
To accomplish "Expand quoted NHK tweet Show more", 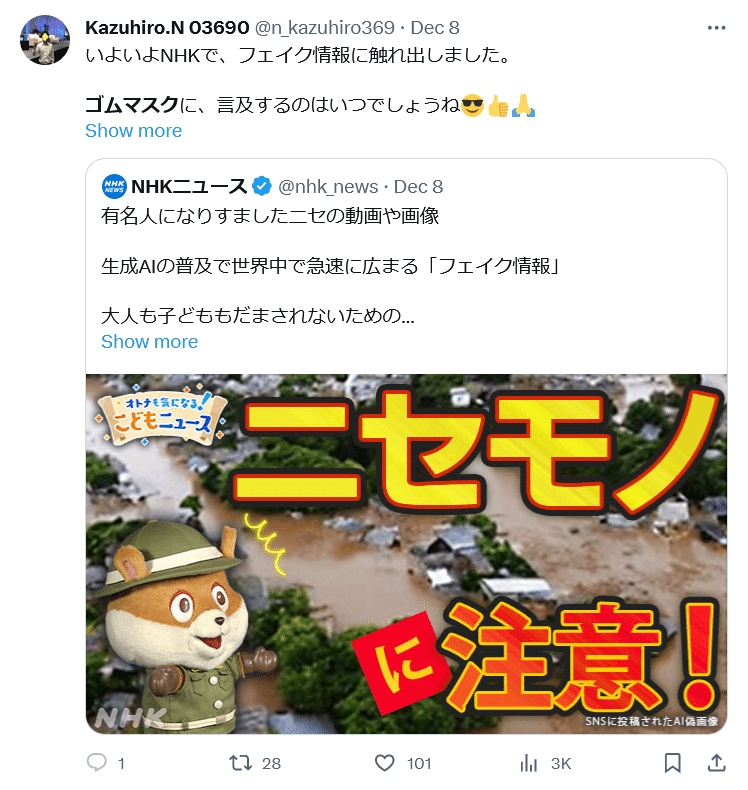I will pos(150,342).
